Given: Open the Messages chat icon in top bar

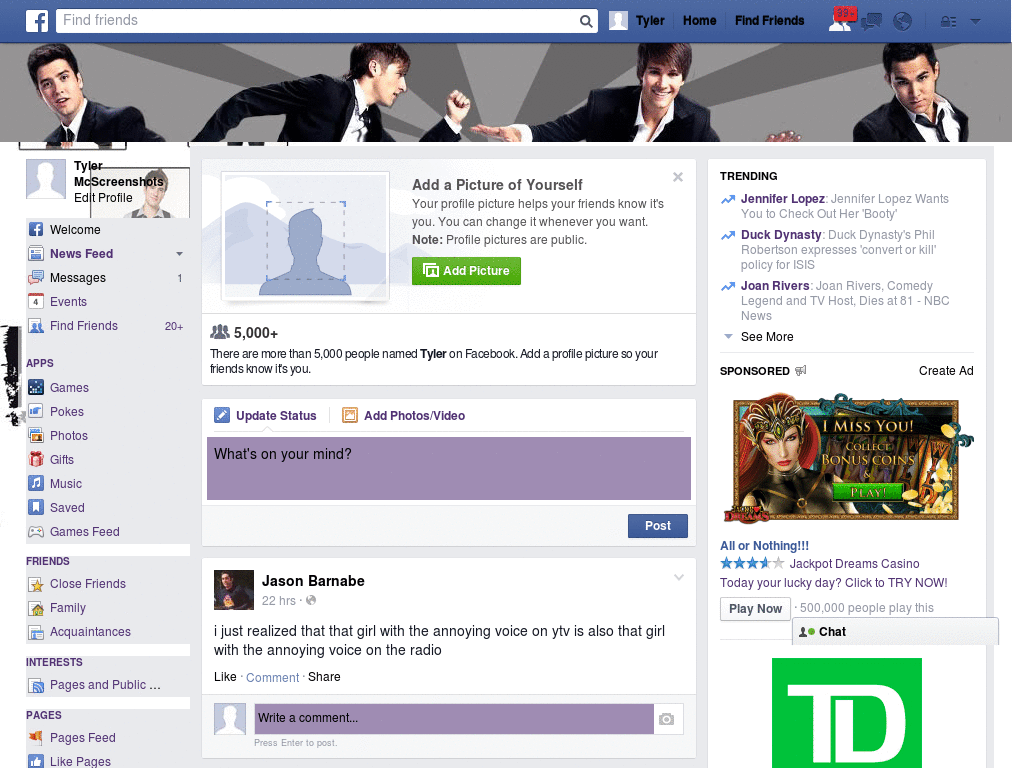Looking at the screenshot, I should tap(871, 20).
